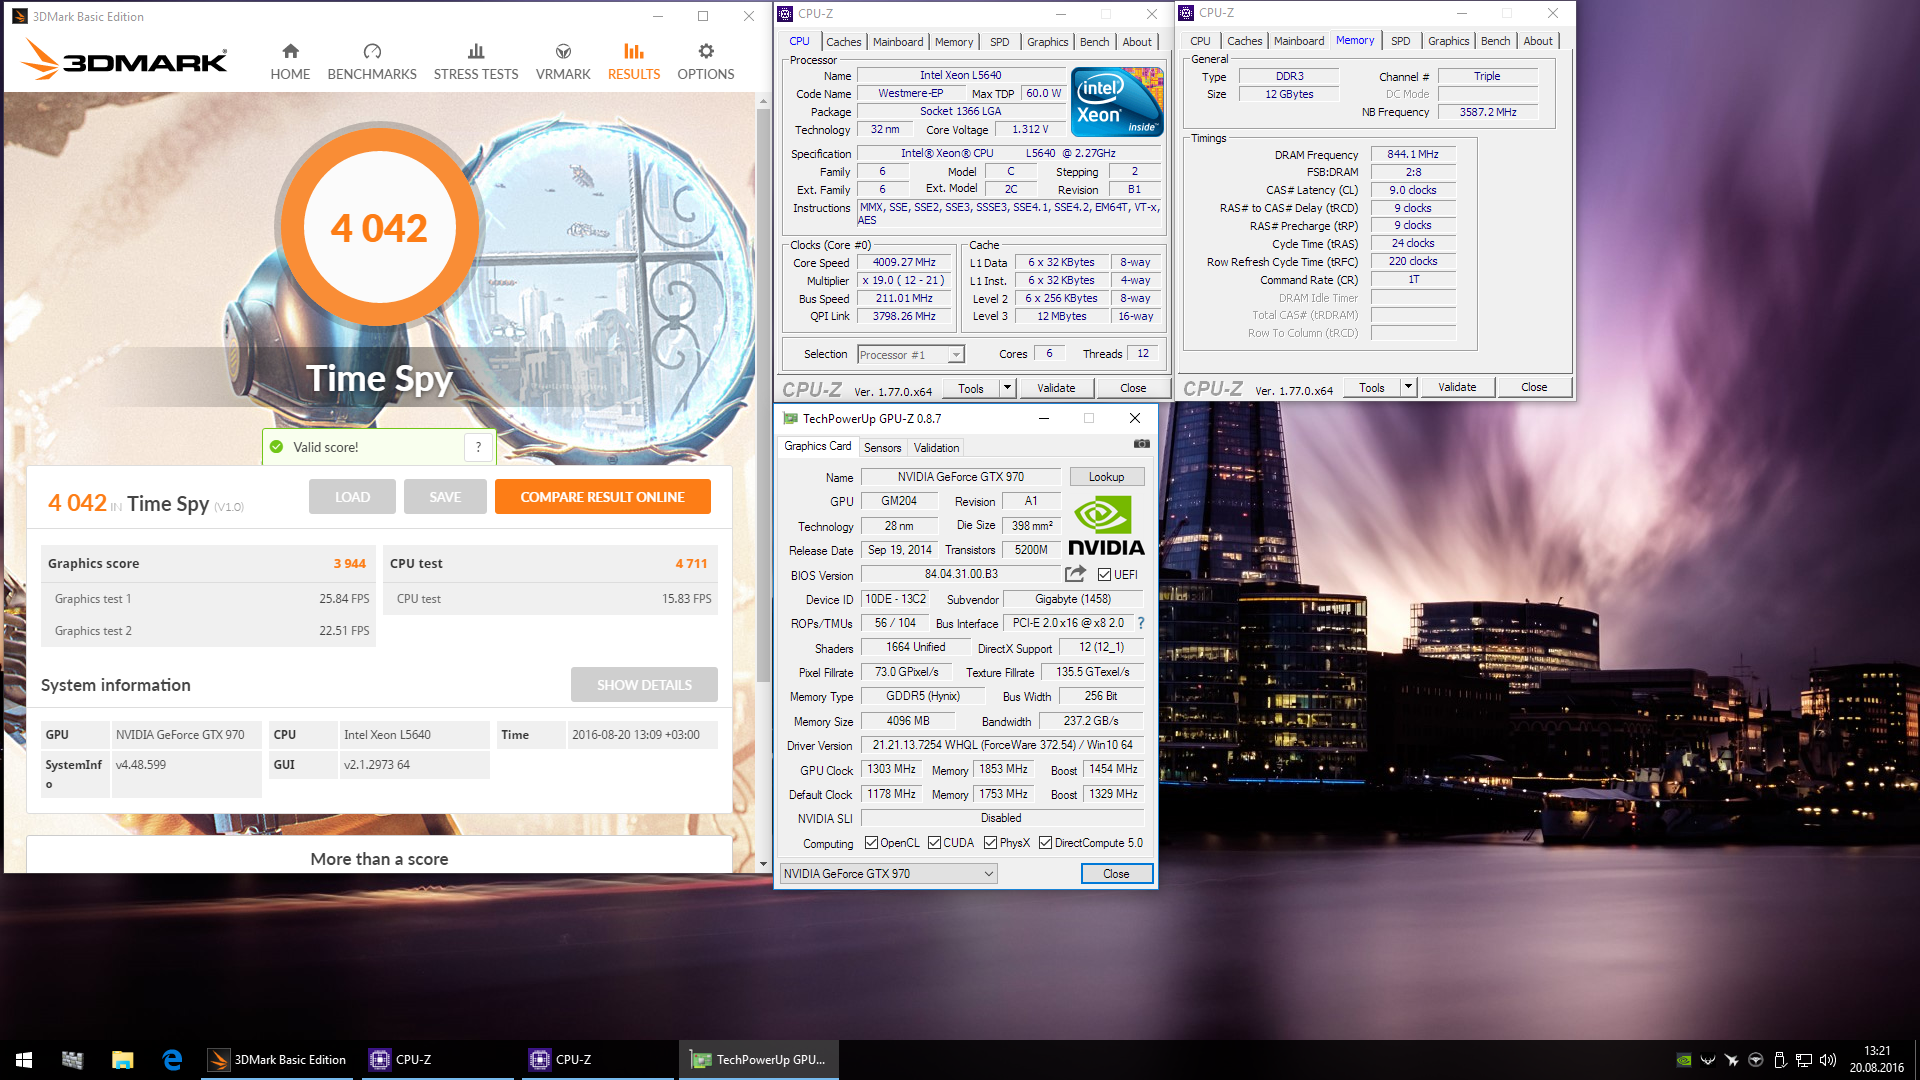
Task: Toggle UEFI checkbox in GPU-Z
Action: pos(1104,575)
